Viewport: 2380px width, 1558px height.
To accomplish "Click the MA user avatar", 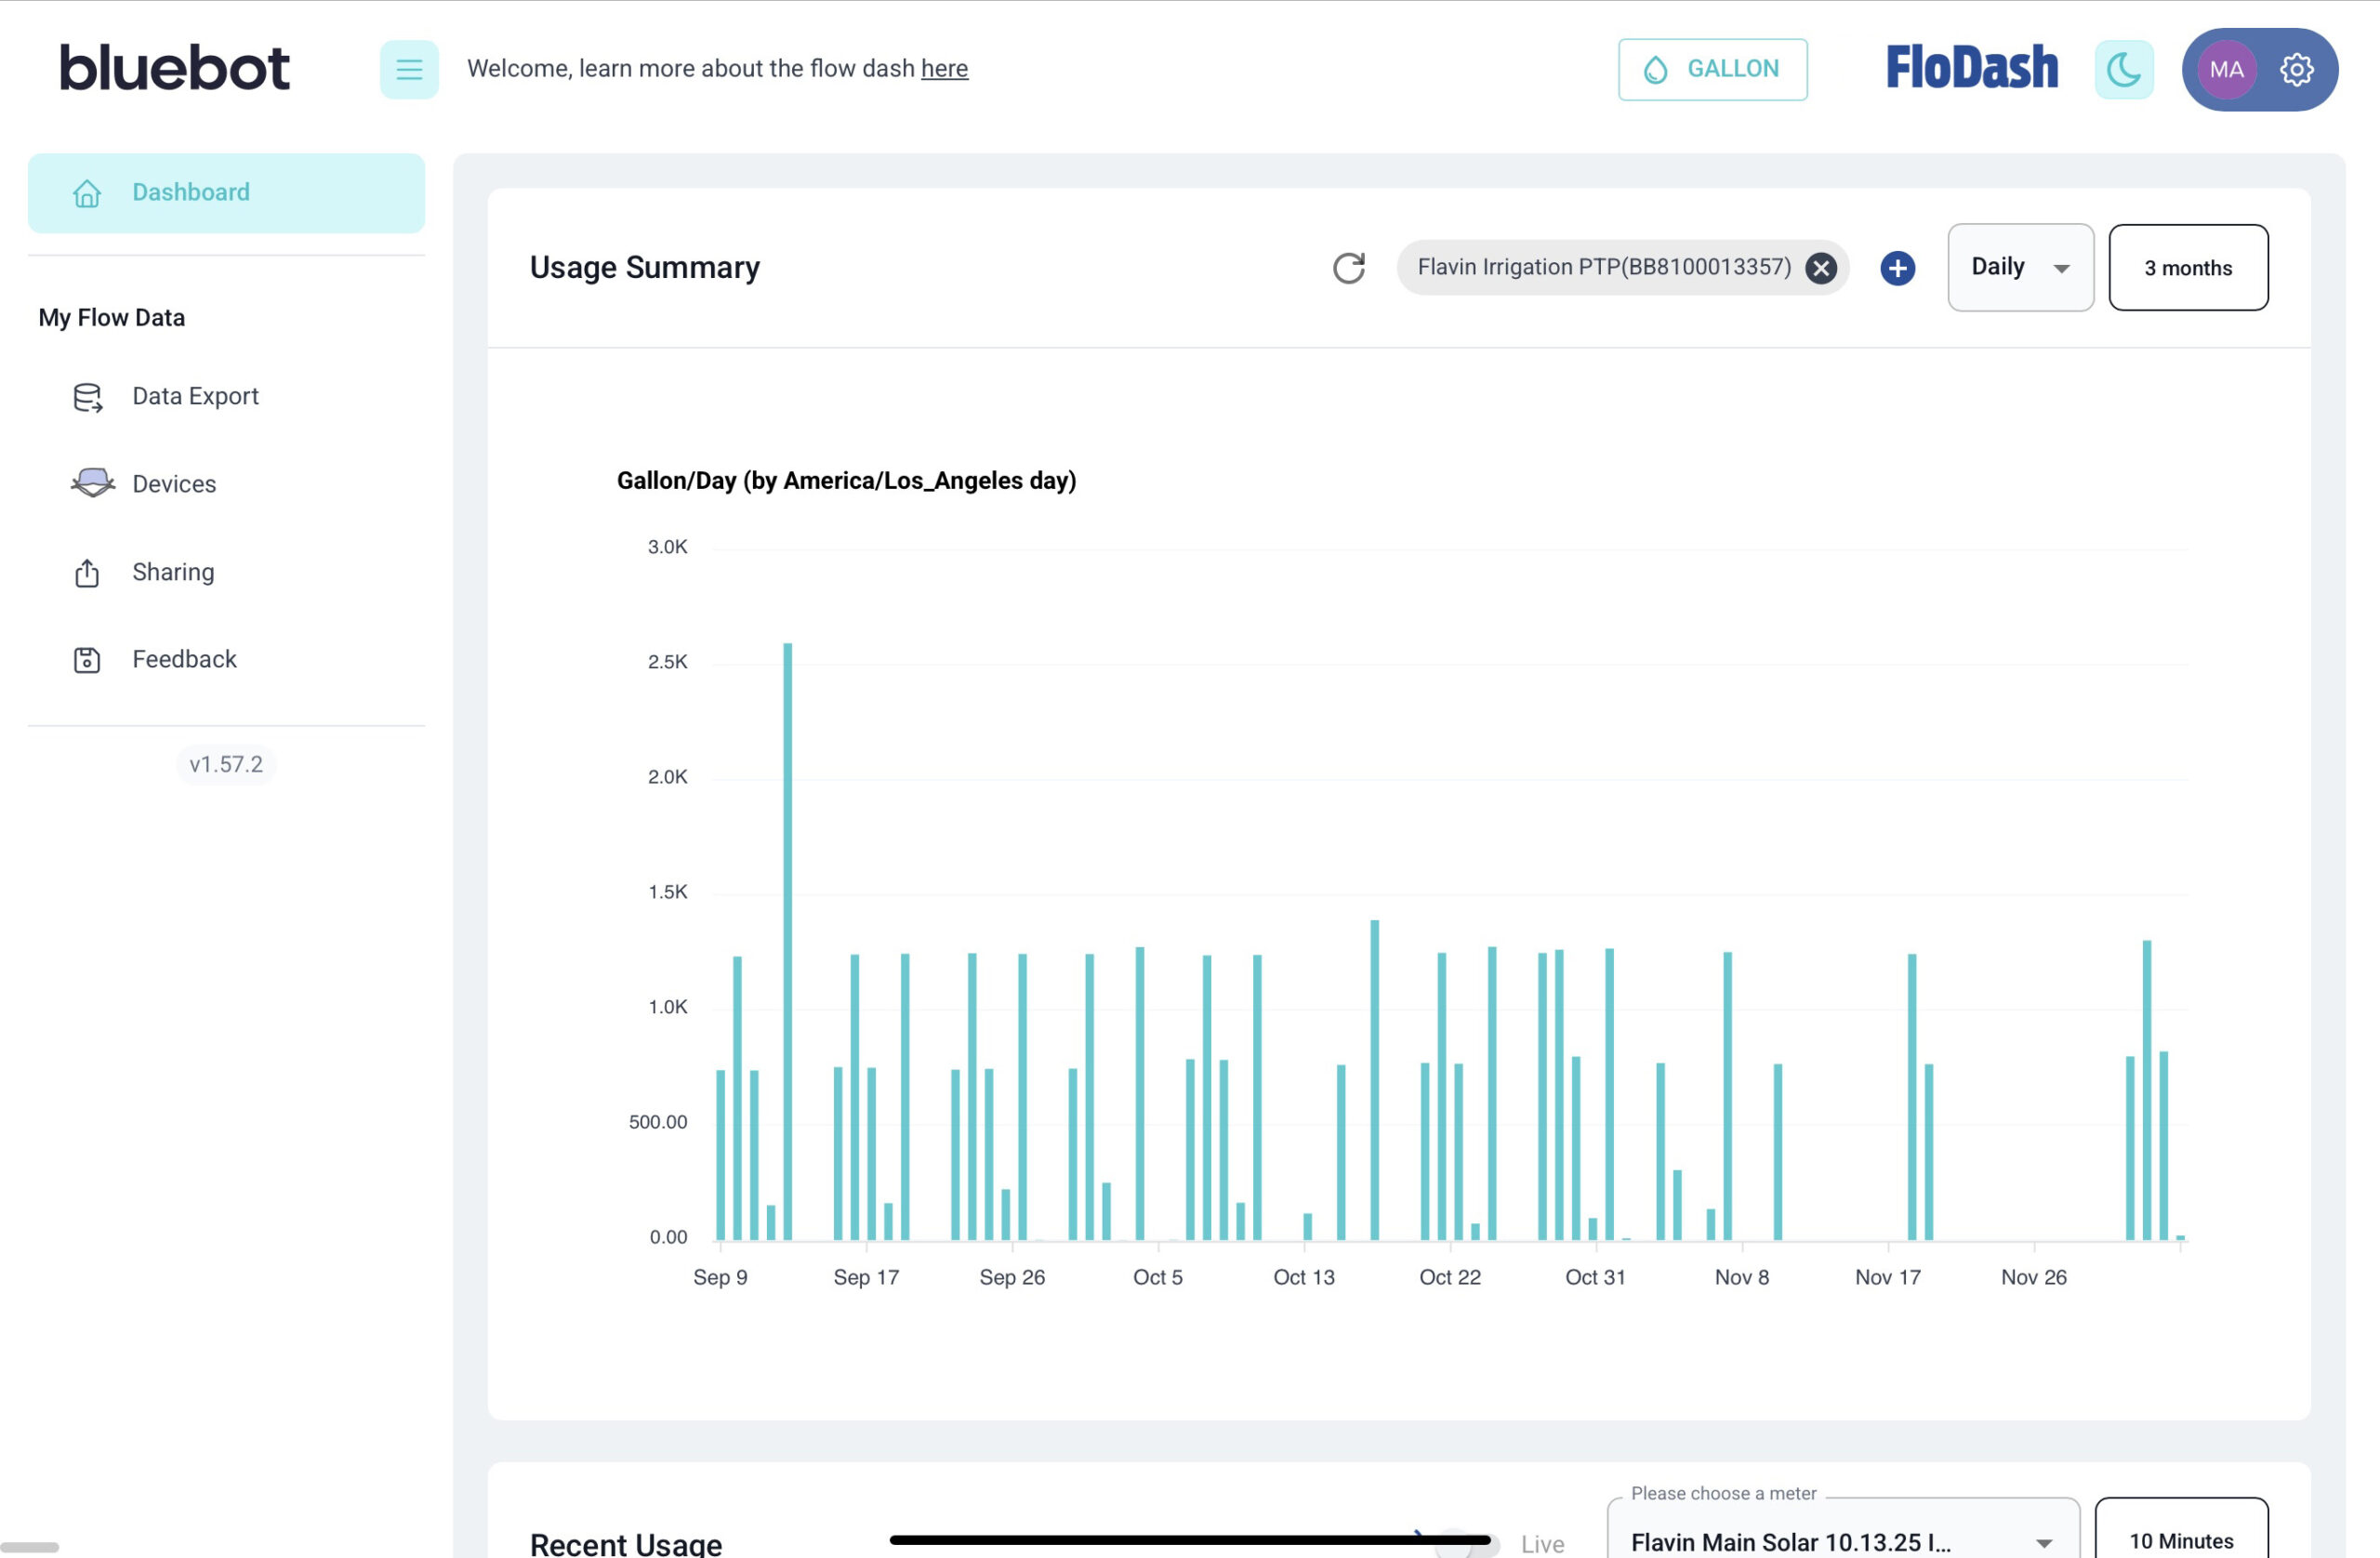I will point(2226,69).
